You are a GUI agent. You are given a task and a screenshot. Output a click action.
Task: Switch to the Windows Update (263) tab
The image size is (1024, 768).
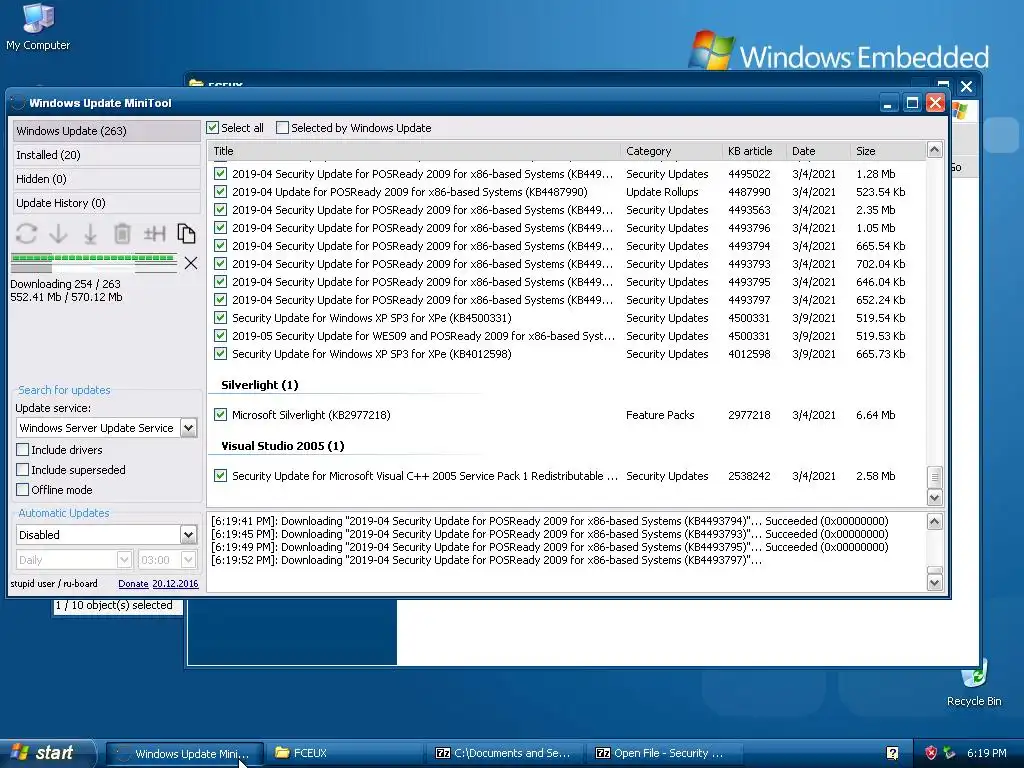click(x=106, y=131)
